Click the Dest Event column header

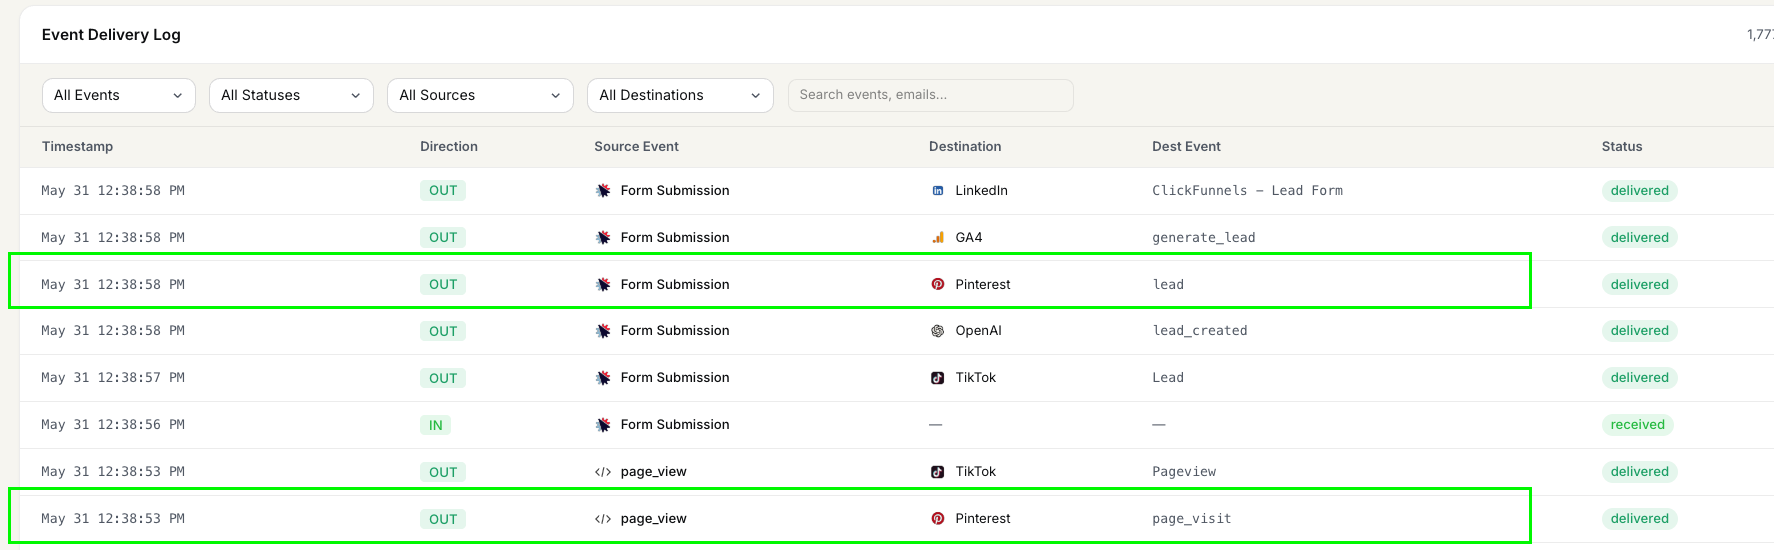(1186, 146)
